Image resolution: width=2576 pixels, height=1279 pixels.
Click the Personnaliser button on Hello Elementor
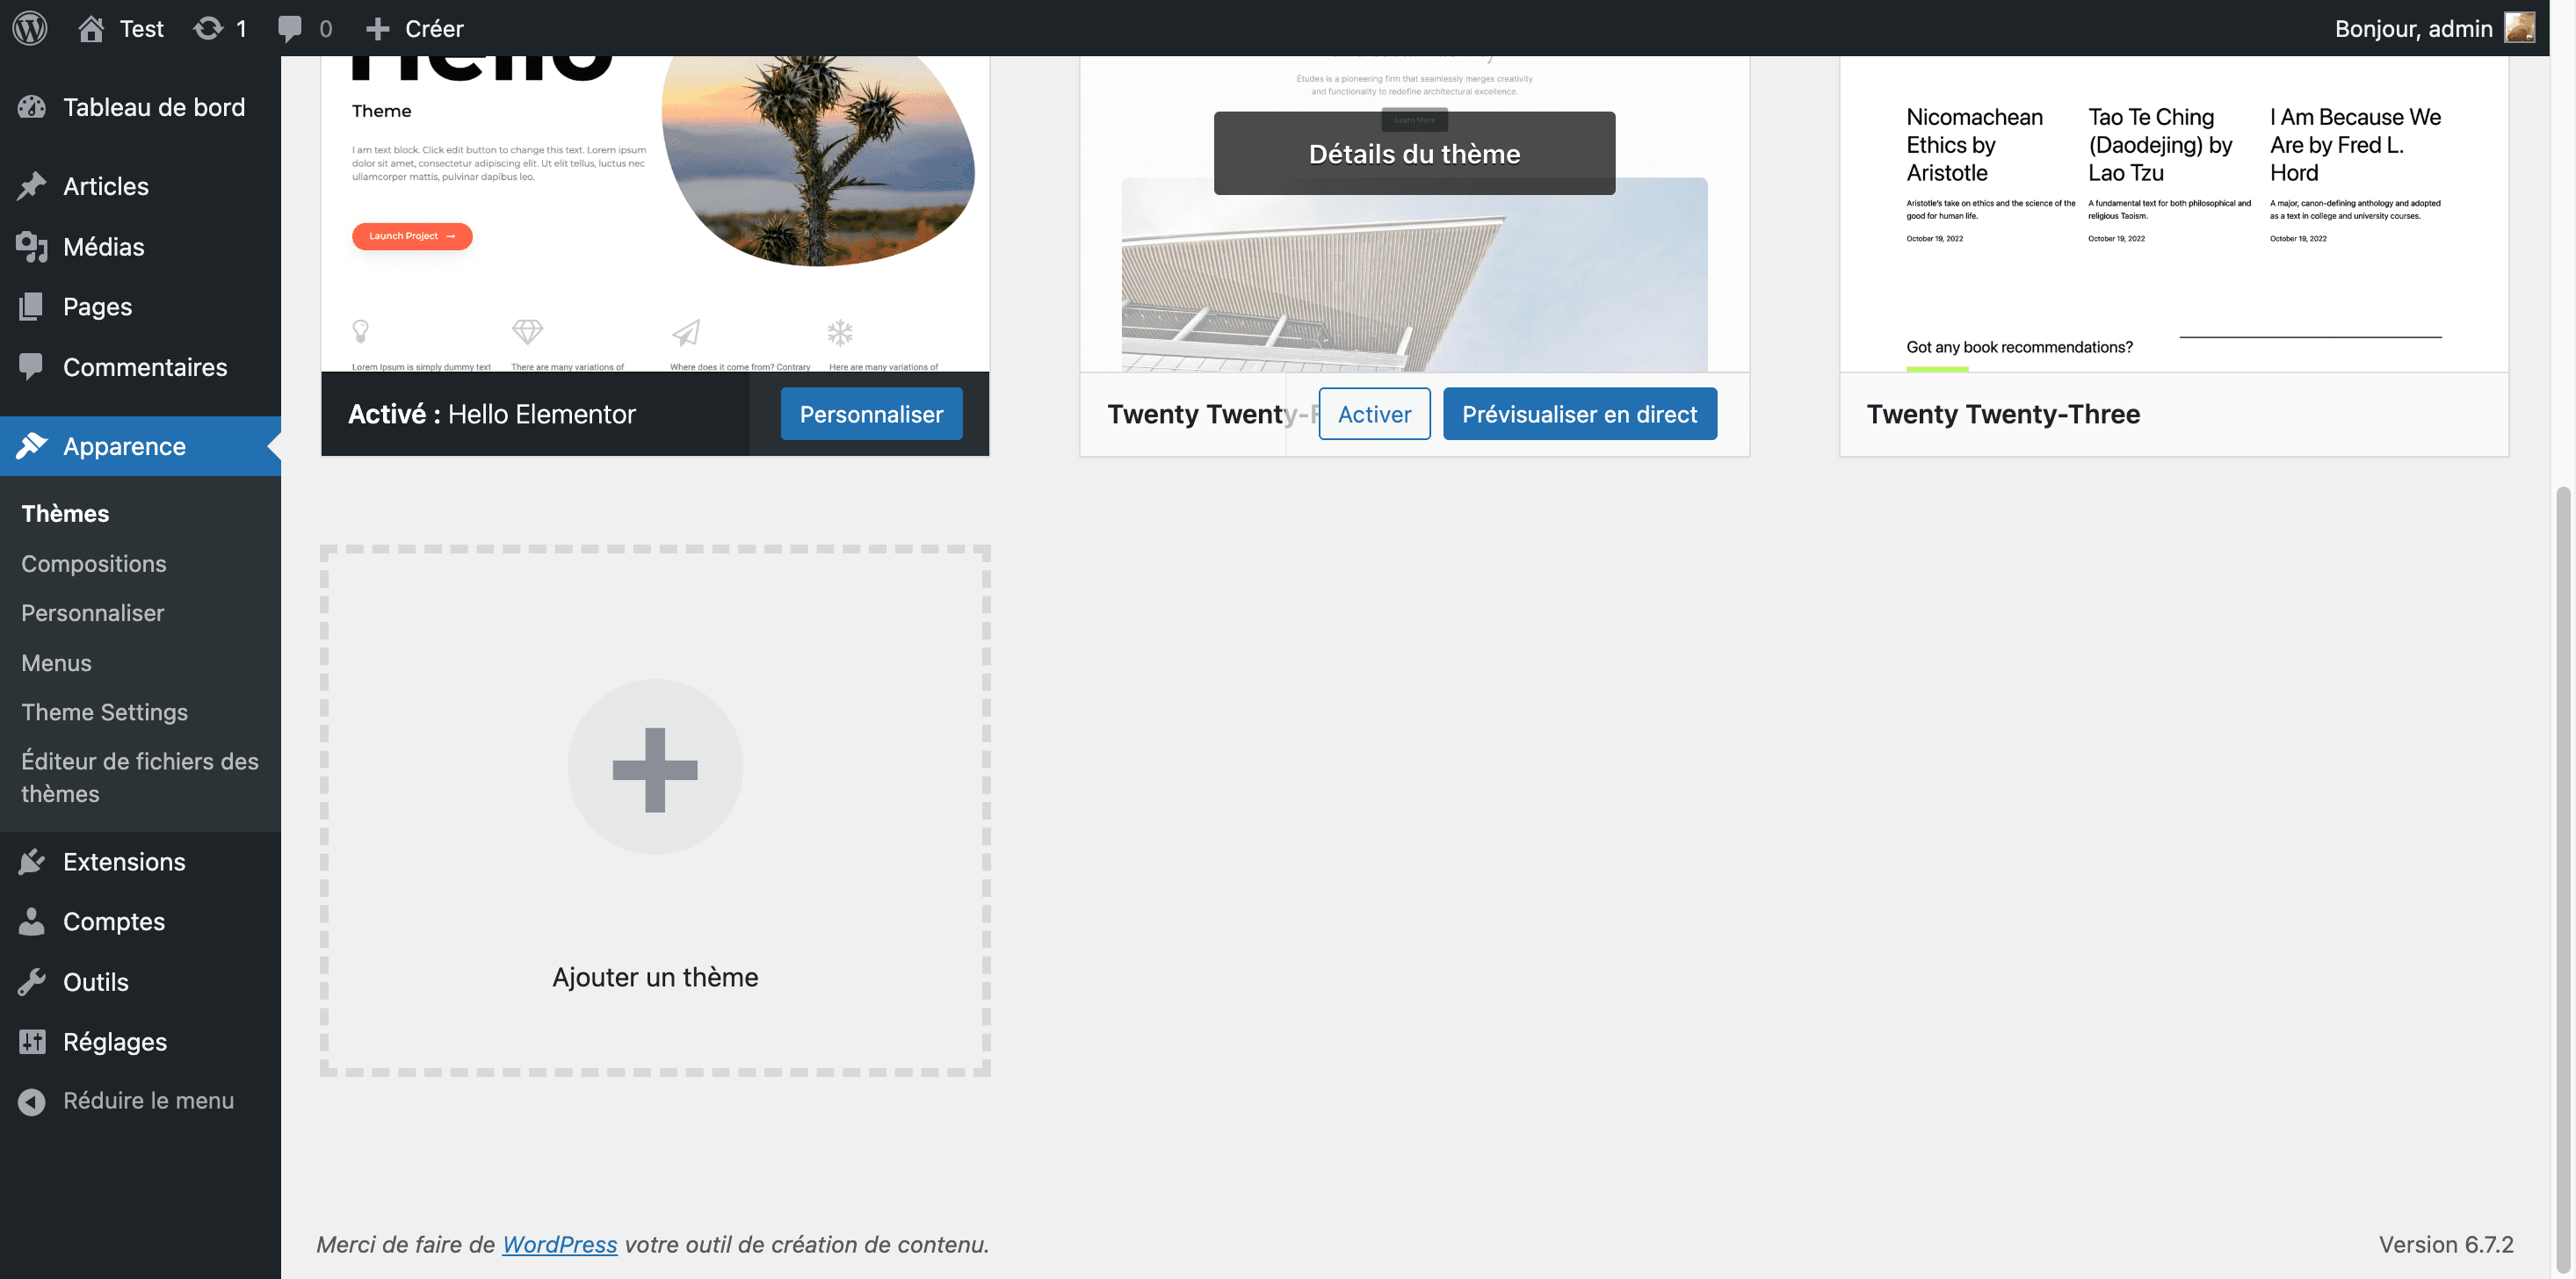click(871, 413)
